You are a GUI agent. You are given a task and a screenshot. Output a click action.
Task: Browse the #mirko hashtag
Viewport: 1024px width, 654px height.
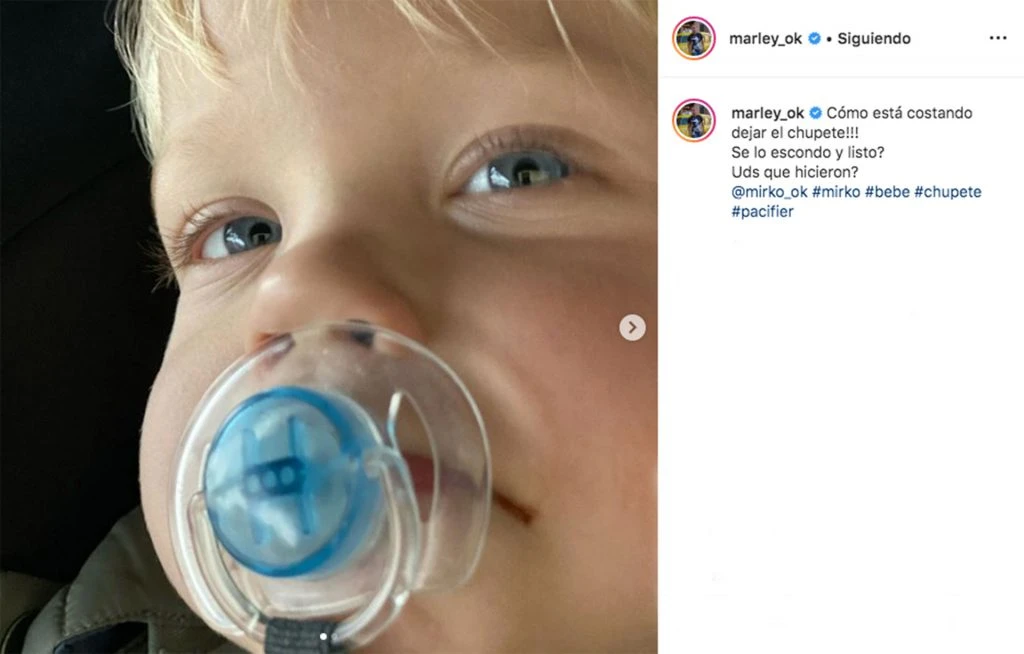834,191
